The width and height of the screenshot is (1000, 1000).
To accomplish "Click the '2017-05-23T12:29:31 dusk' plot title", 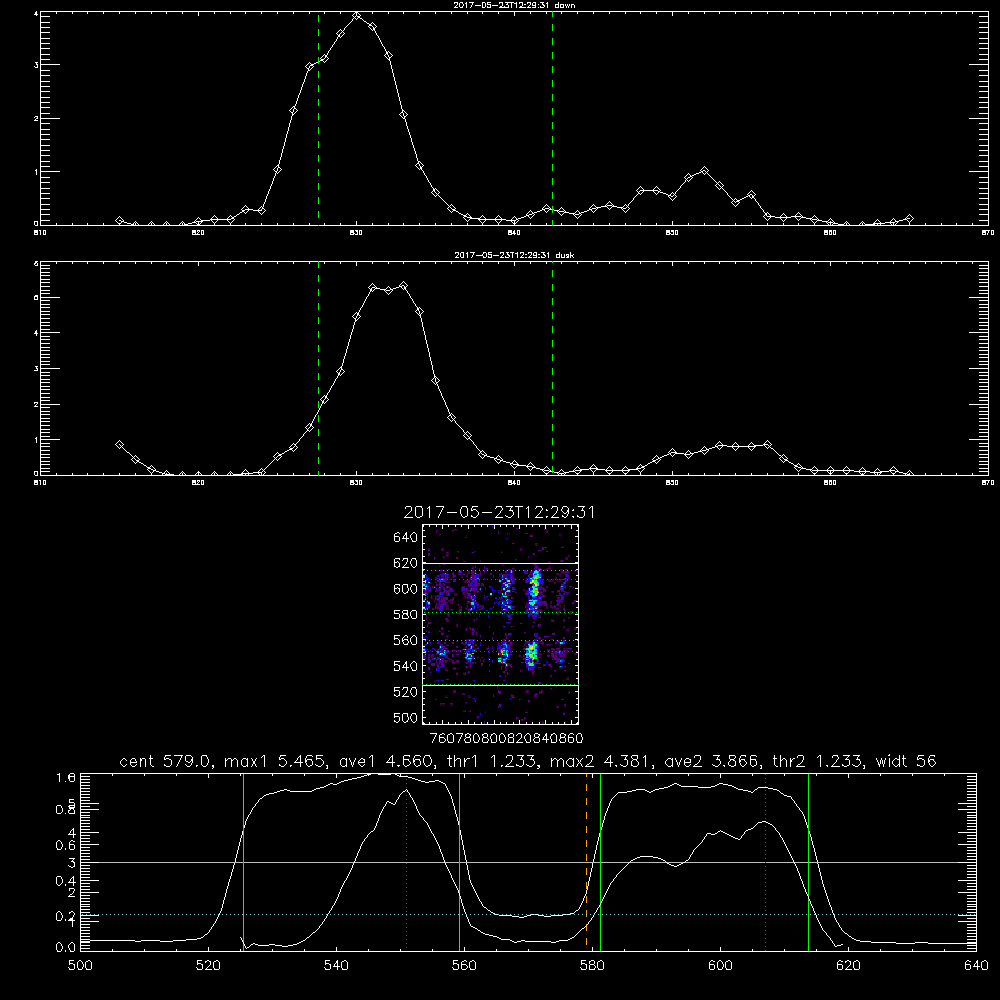I will [x=514, y=255].
